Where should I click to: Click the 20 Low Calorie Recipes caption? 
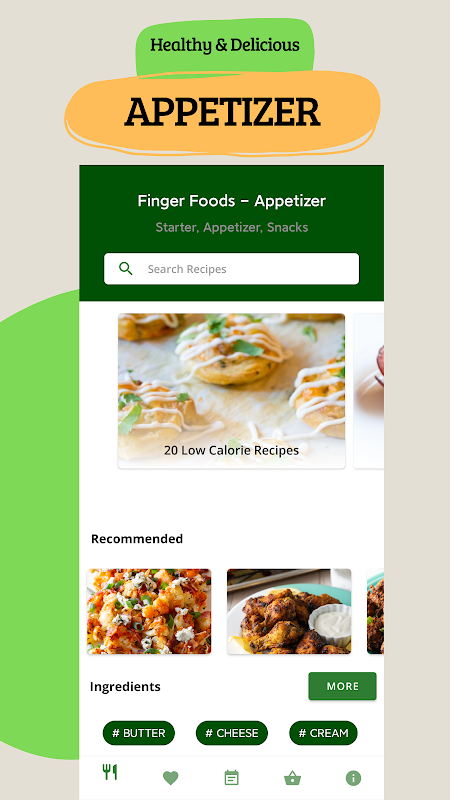[232, 451]
